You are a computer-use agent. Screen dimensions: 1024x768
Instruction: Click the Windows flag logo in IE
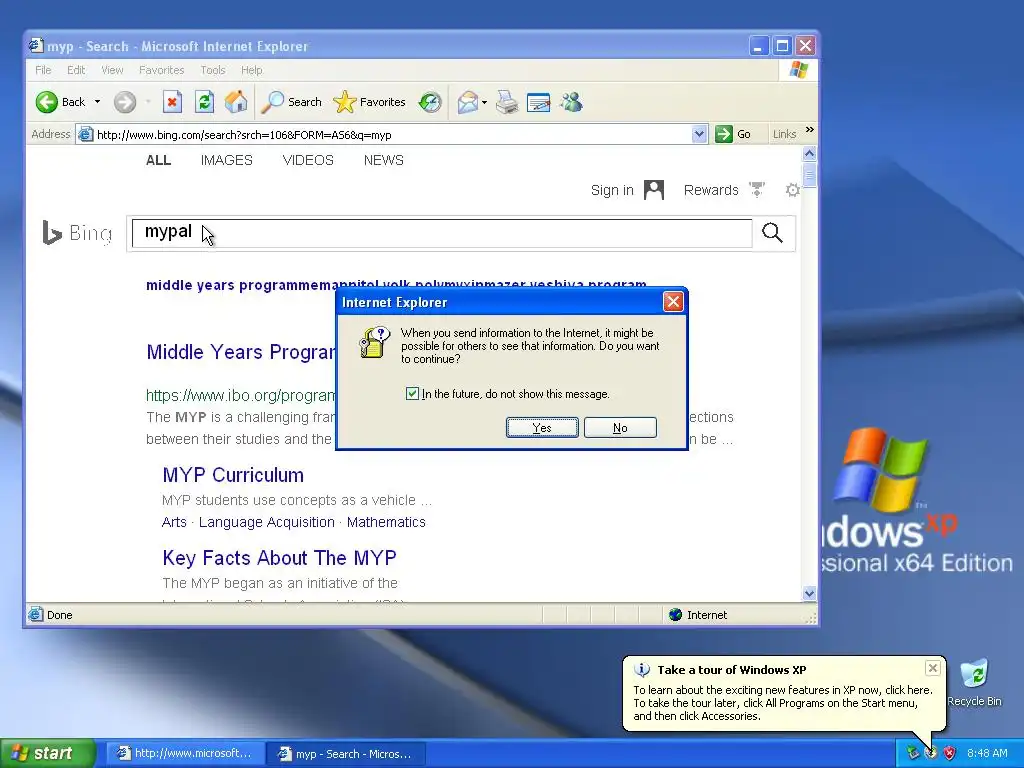[798, 70]
